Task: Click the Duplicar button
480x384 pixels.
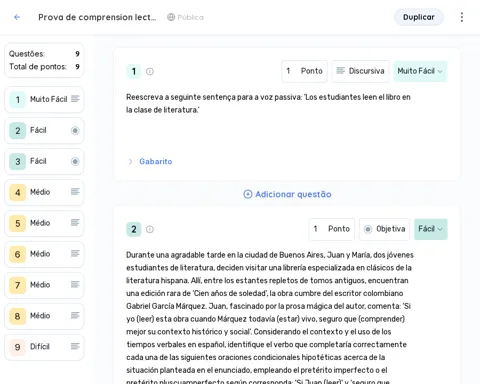Action: (419, 17)
